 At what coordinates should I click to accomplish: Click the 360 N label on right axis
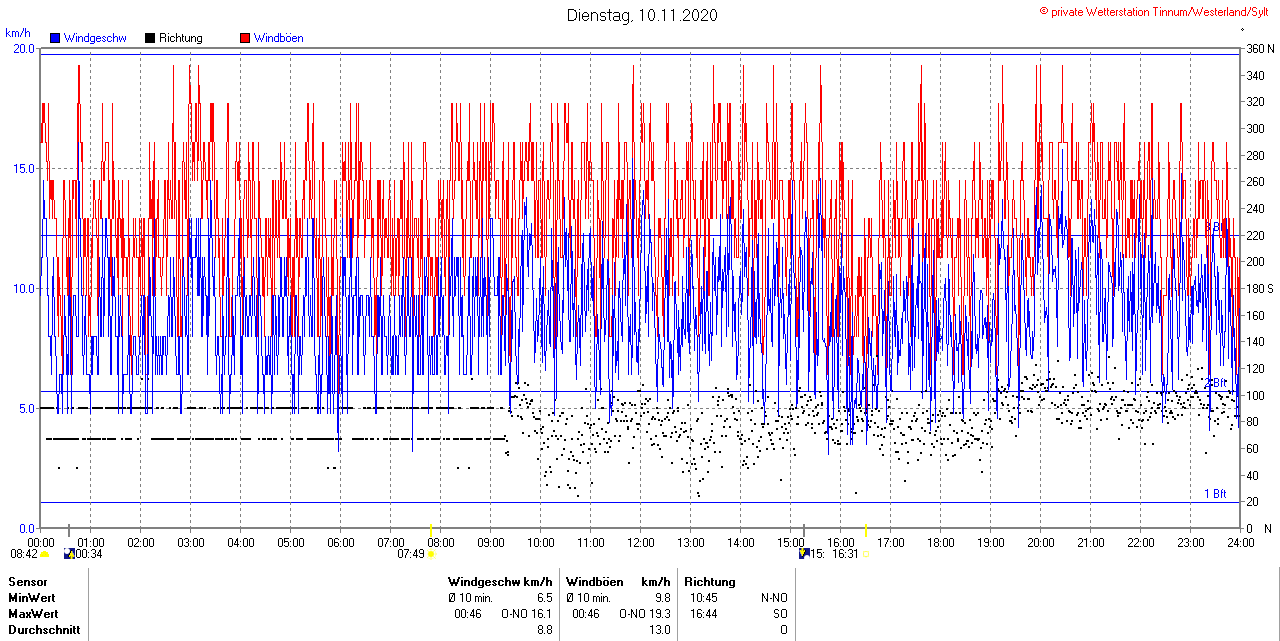click(x=1260, y=48)
